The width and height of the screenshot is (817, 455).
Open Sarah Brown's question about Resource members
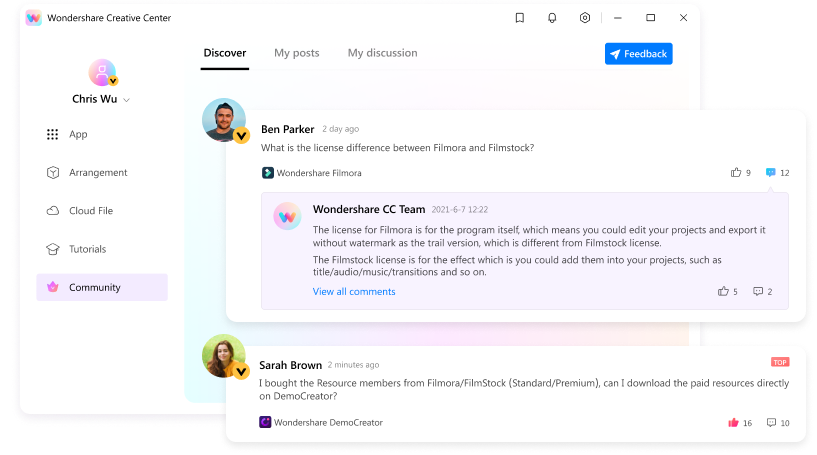[x=524, y=389]
